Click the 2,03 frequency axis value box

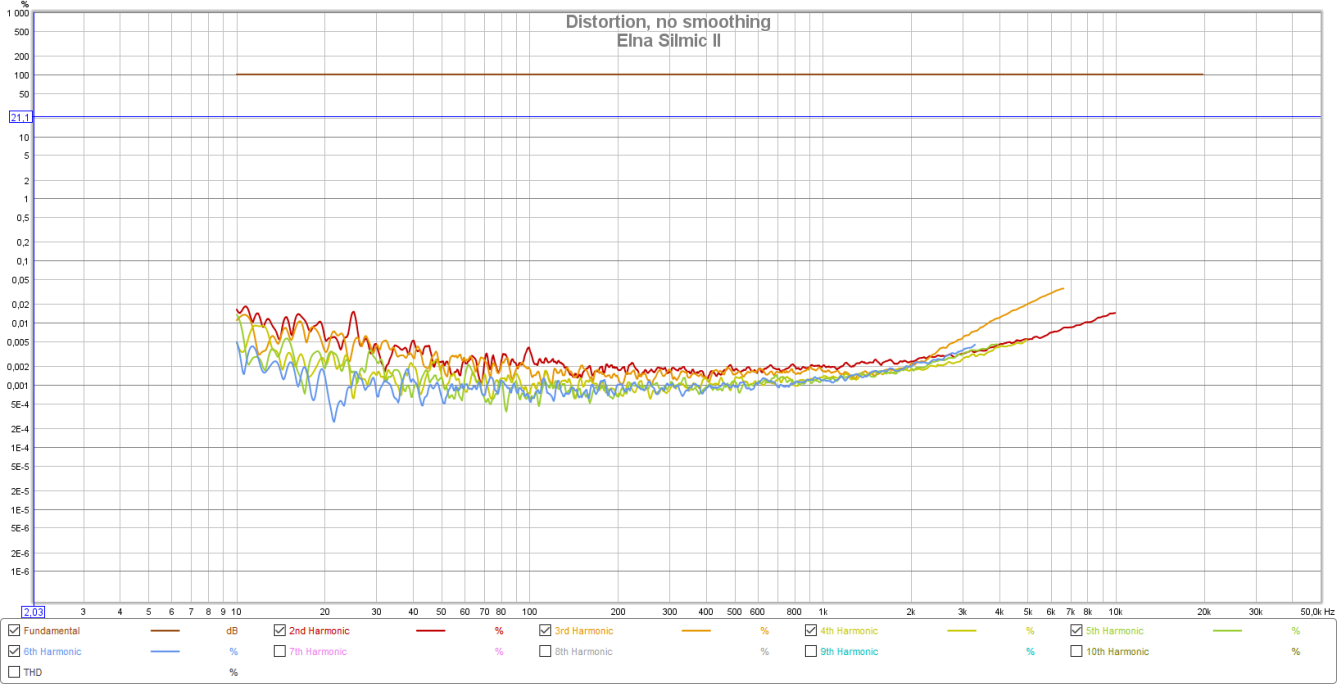coord(33,612)
